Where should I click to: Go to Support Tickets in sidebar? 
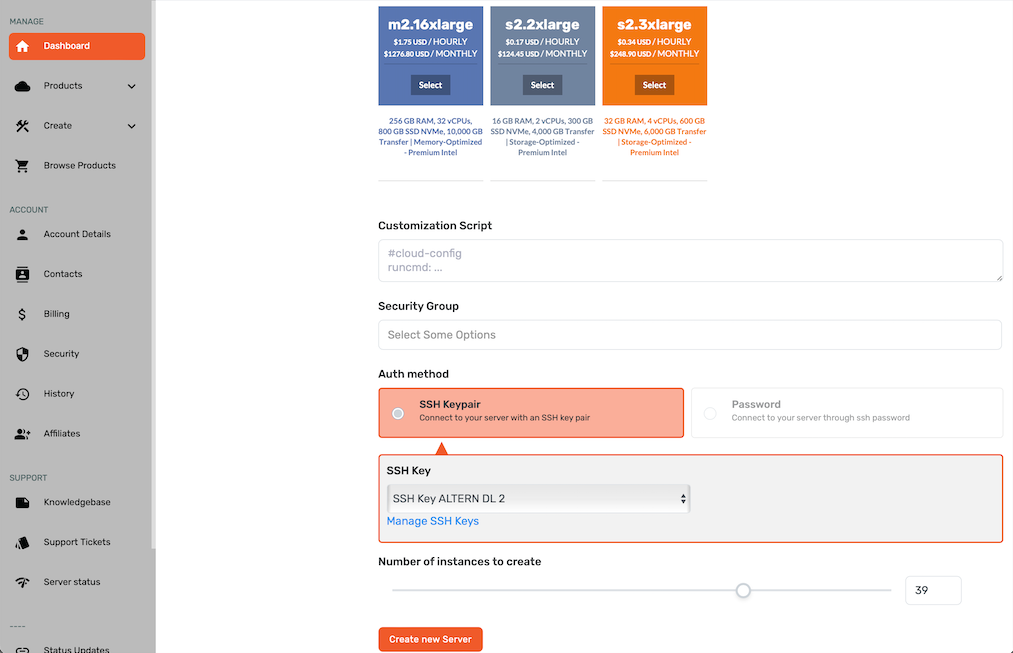pos(77,542)
